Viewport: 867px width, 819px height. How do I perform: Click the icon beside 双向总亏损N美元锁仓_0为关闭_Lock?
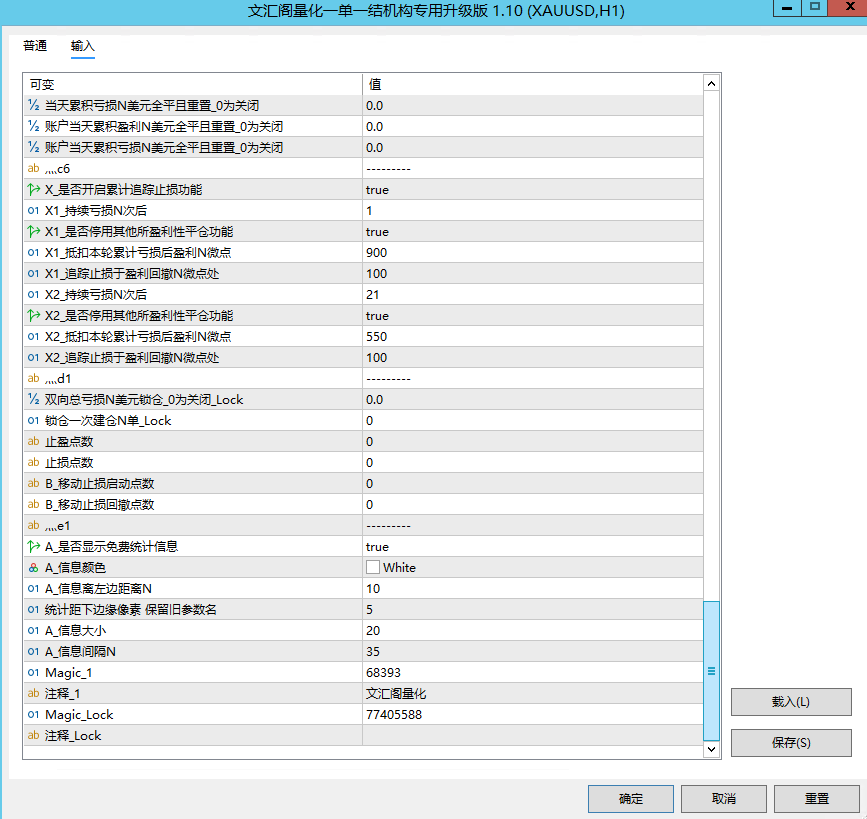click(x=34, y=399)
